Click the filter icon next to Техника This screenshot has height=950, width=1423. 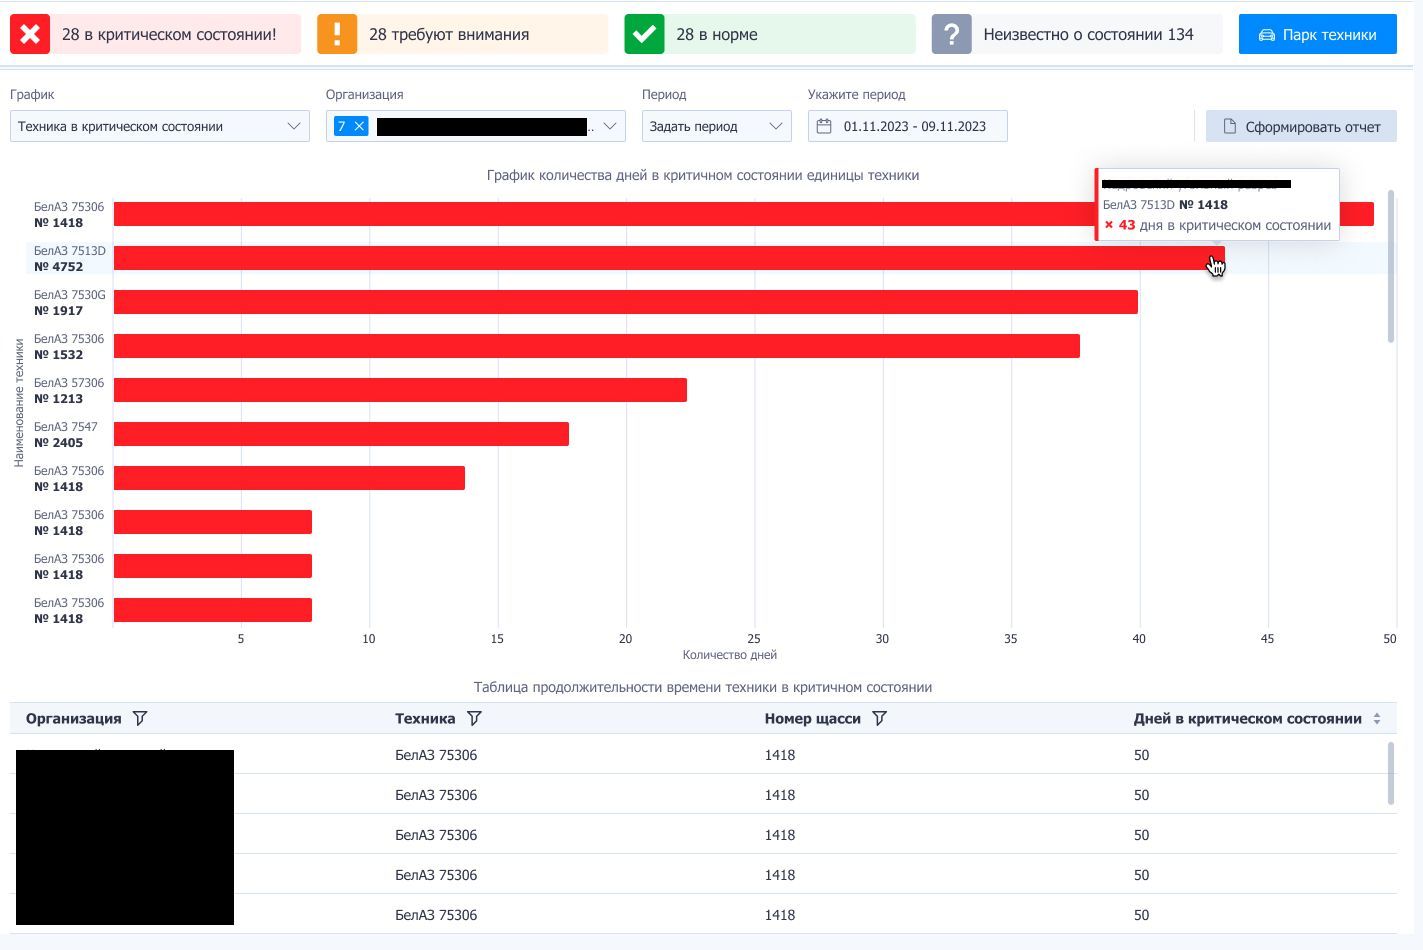(x=474, y=718)
